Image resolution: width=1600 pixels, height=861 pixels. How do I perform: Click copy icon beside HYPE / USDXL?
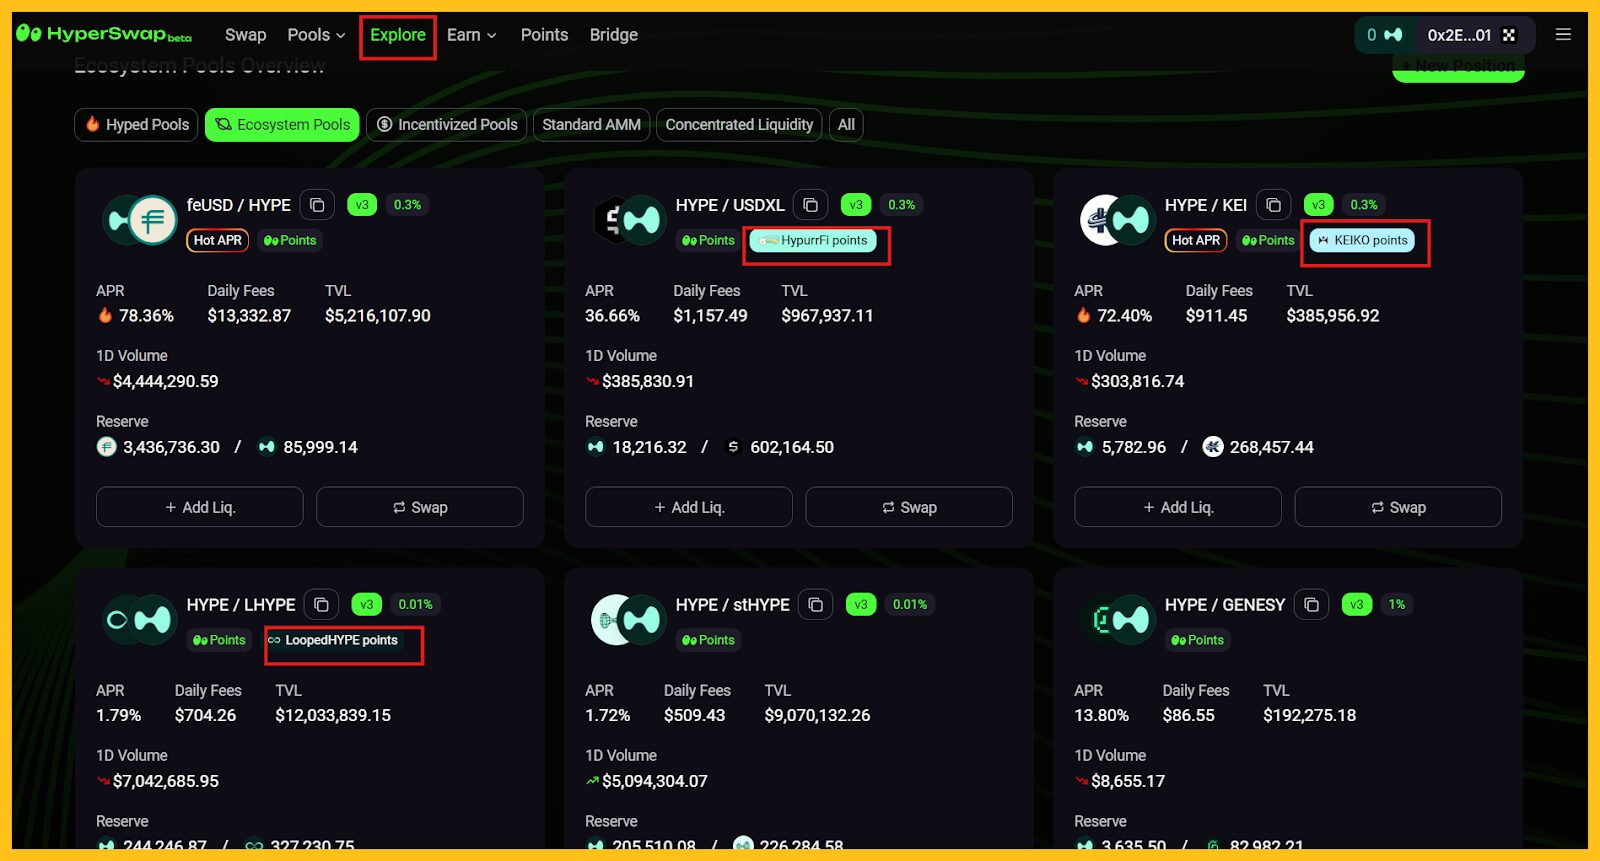point(811,205)
